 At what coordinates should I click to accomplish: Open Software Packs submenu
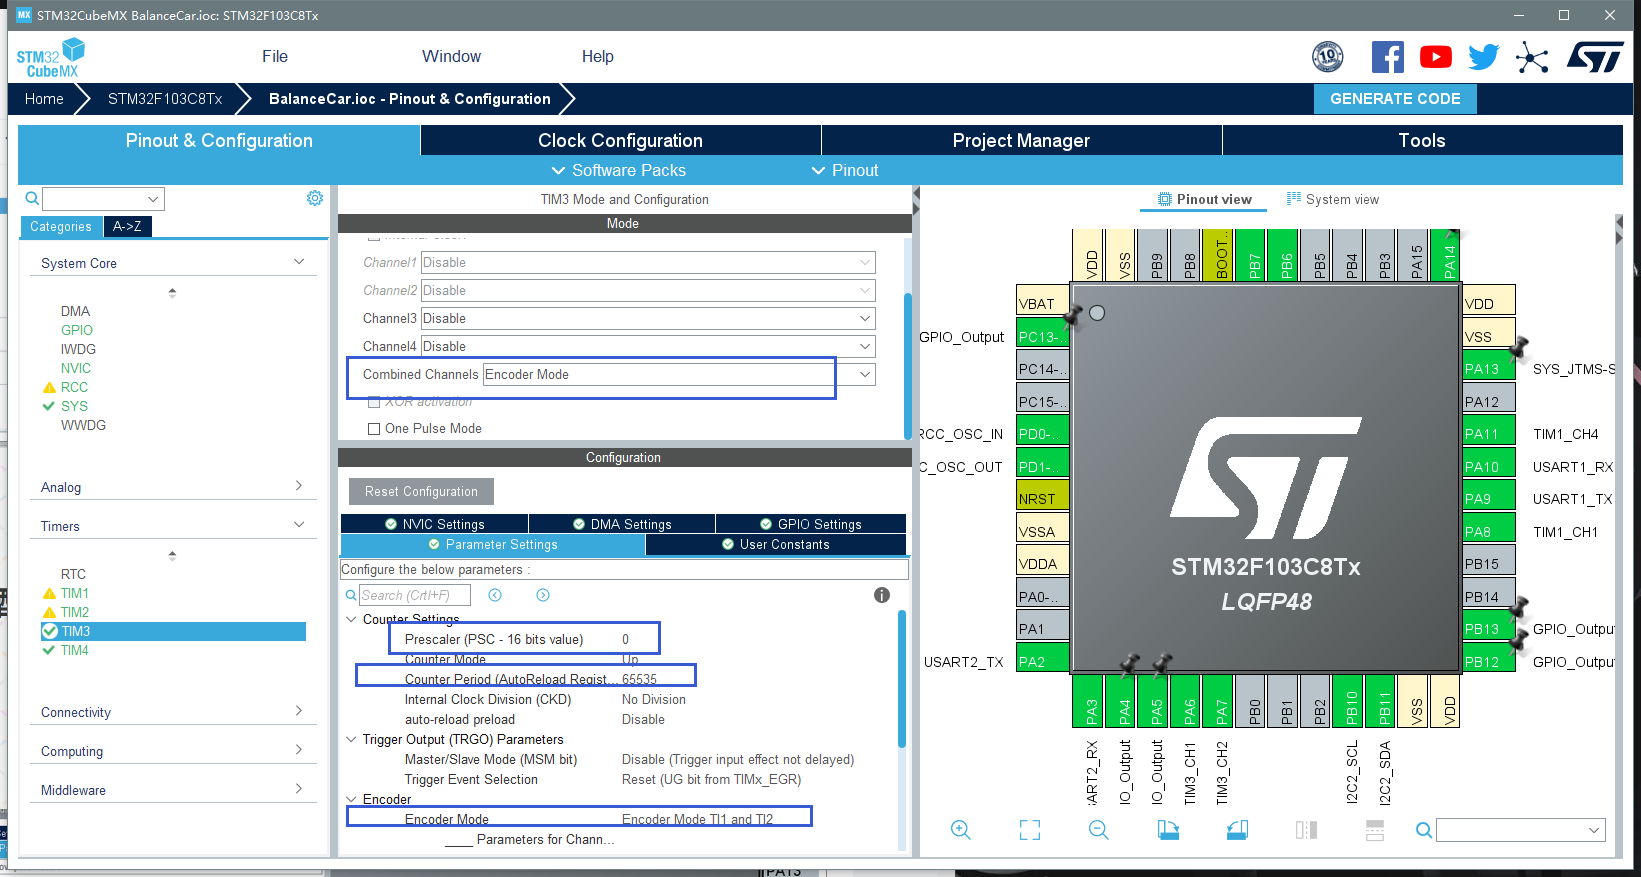click(619, 170)
